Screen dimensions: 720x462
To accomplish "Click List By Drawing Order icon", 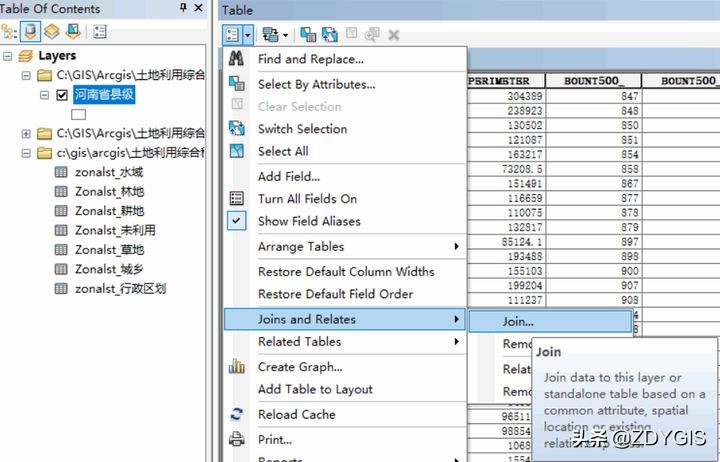I will [9, 32].
